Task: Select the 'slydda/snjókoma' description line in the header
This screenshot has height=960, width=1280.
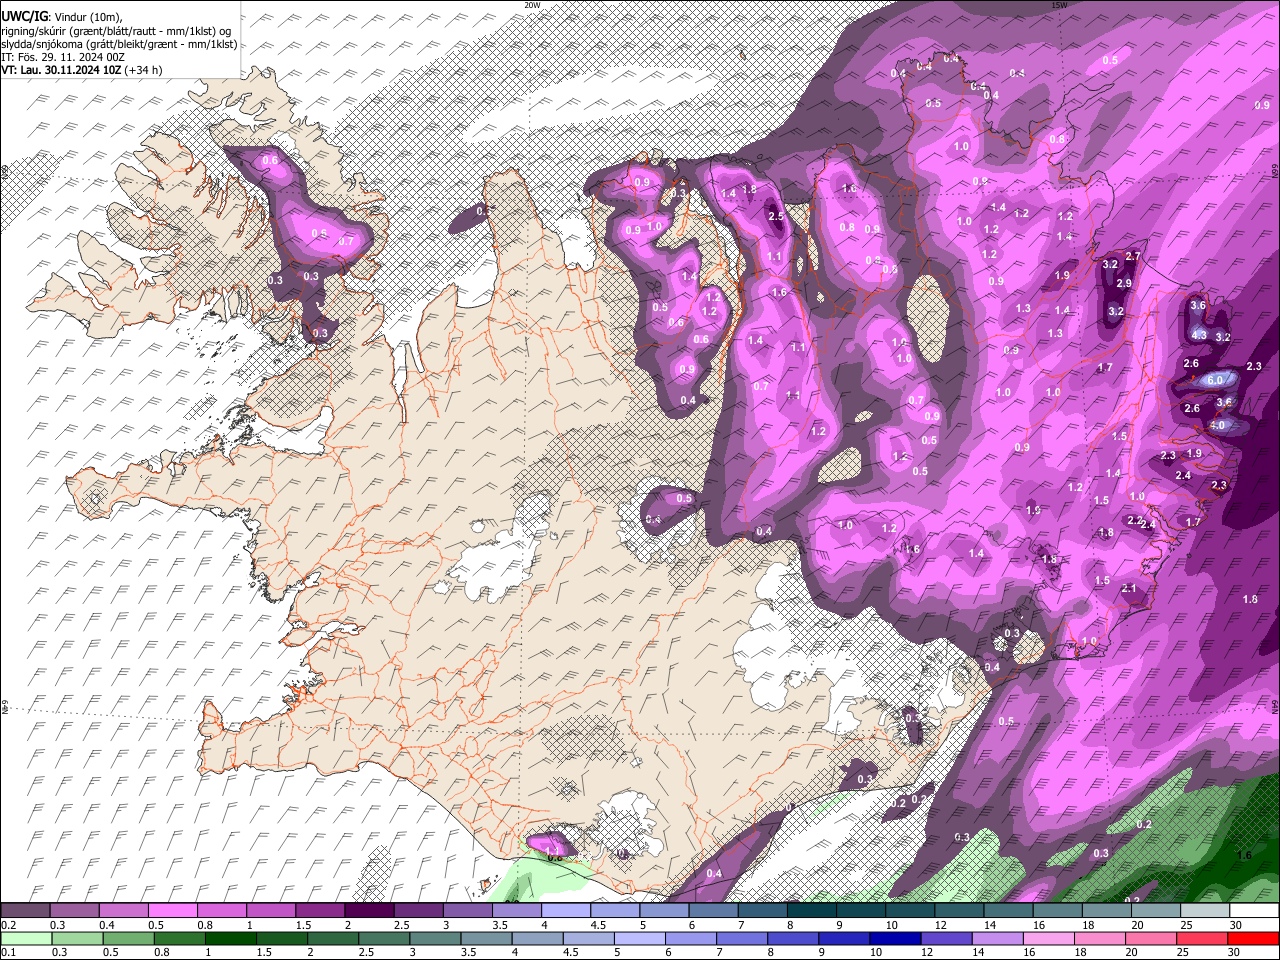Action: tap(119, 44)
